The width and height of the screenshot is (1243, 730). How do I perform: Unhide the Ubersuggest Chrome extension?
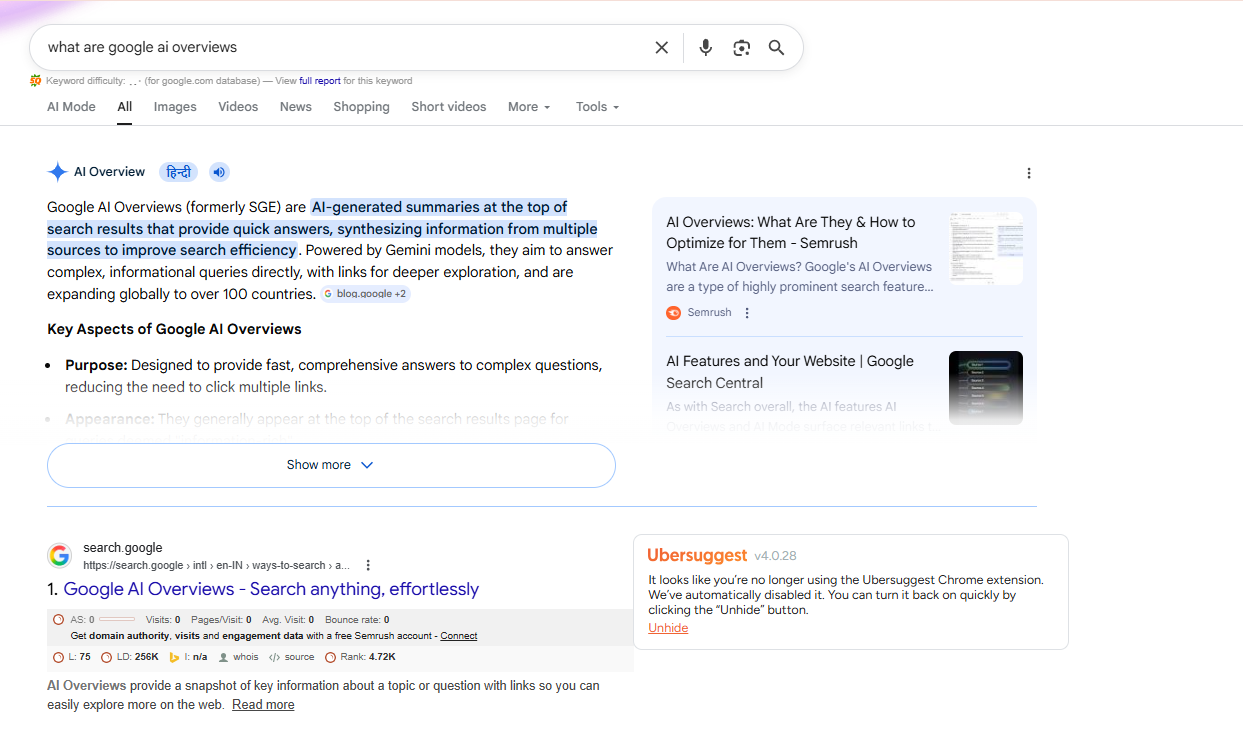668,628
